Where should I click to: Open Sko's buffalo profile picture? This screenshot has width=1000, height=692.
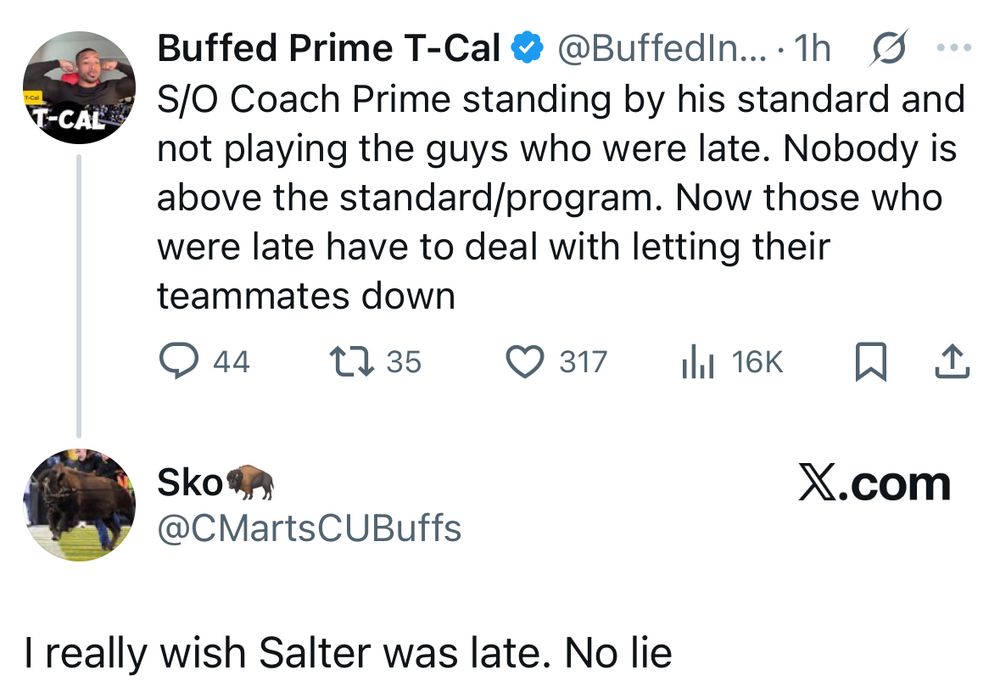coord(78,504)
